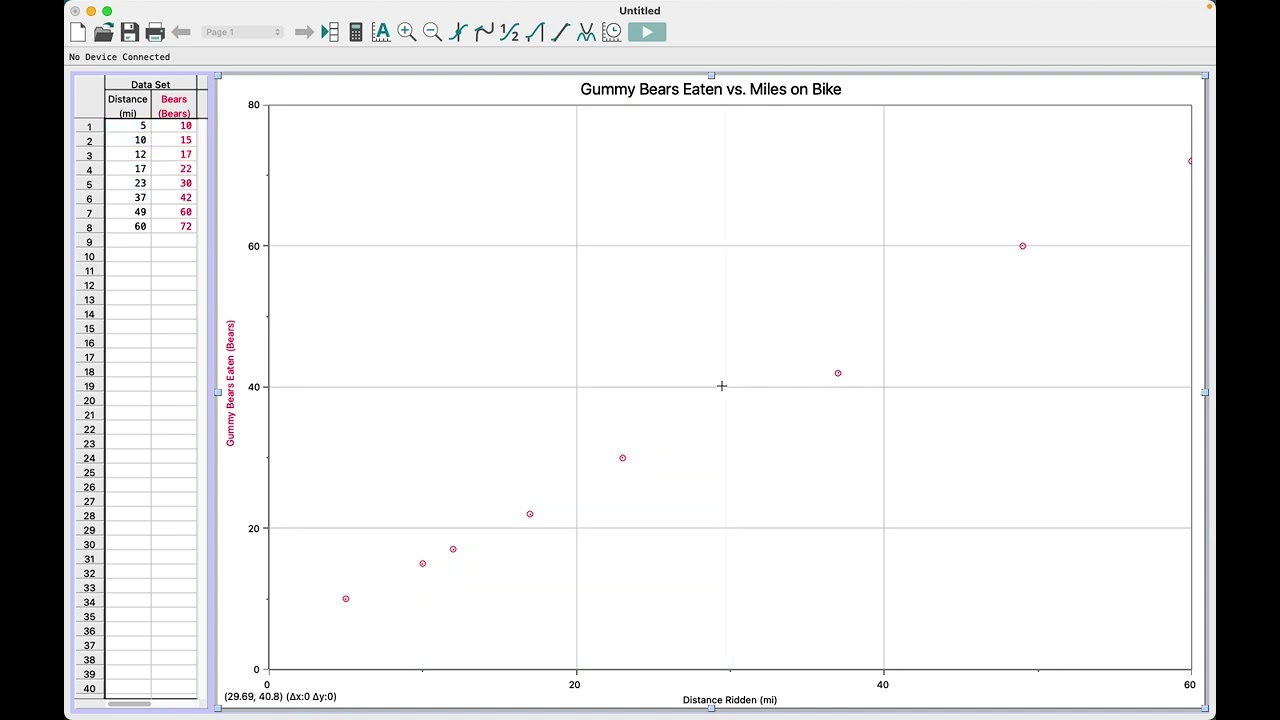The width and height of the screenshot is (1280, 720).
Task: Zoom out of the graph
Action: 432,33
